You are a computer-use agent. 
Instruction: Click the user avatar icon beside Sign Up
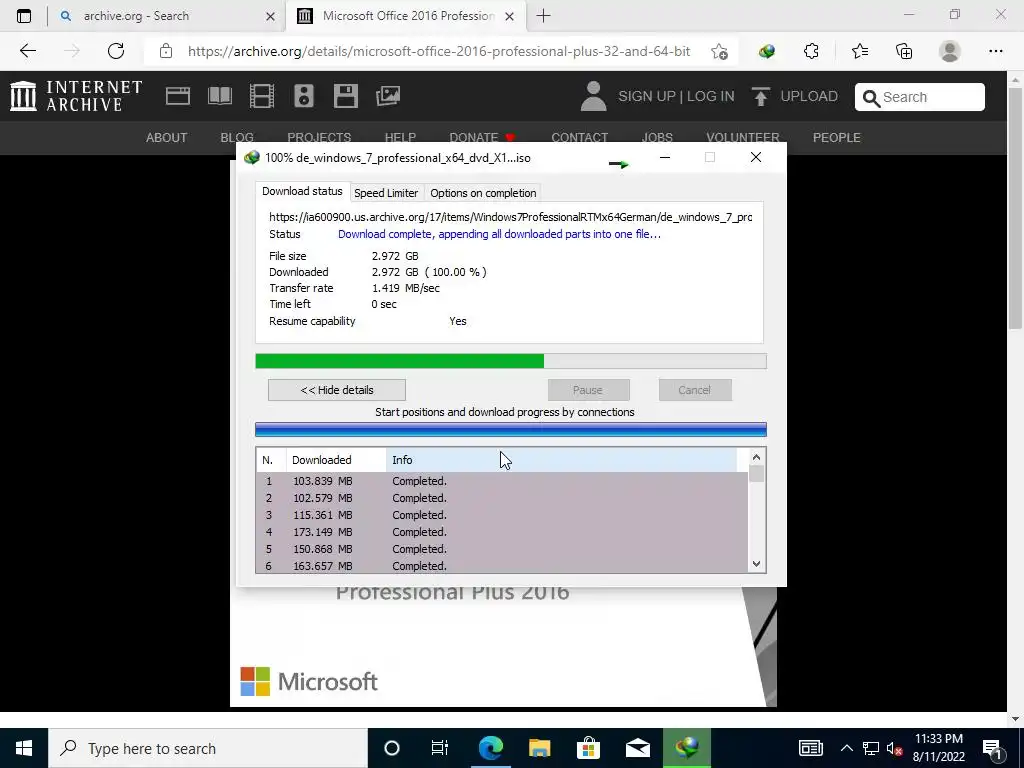click(x=593, y=96)
